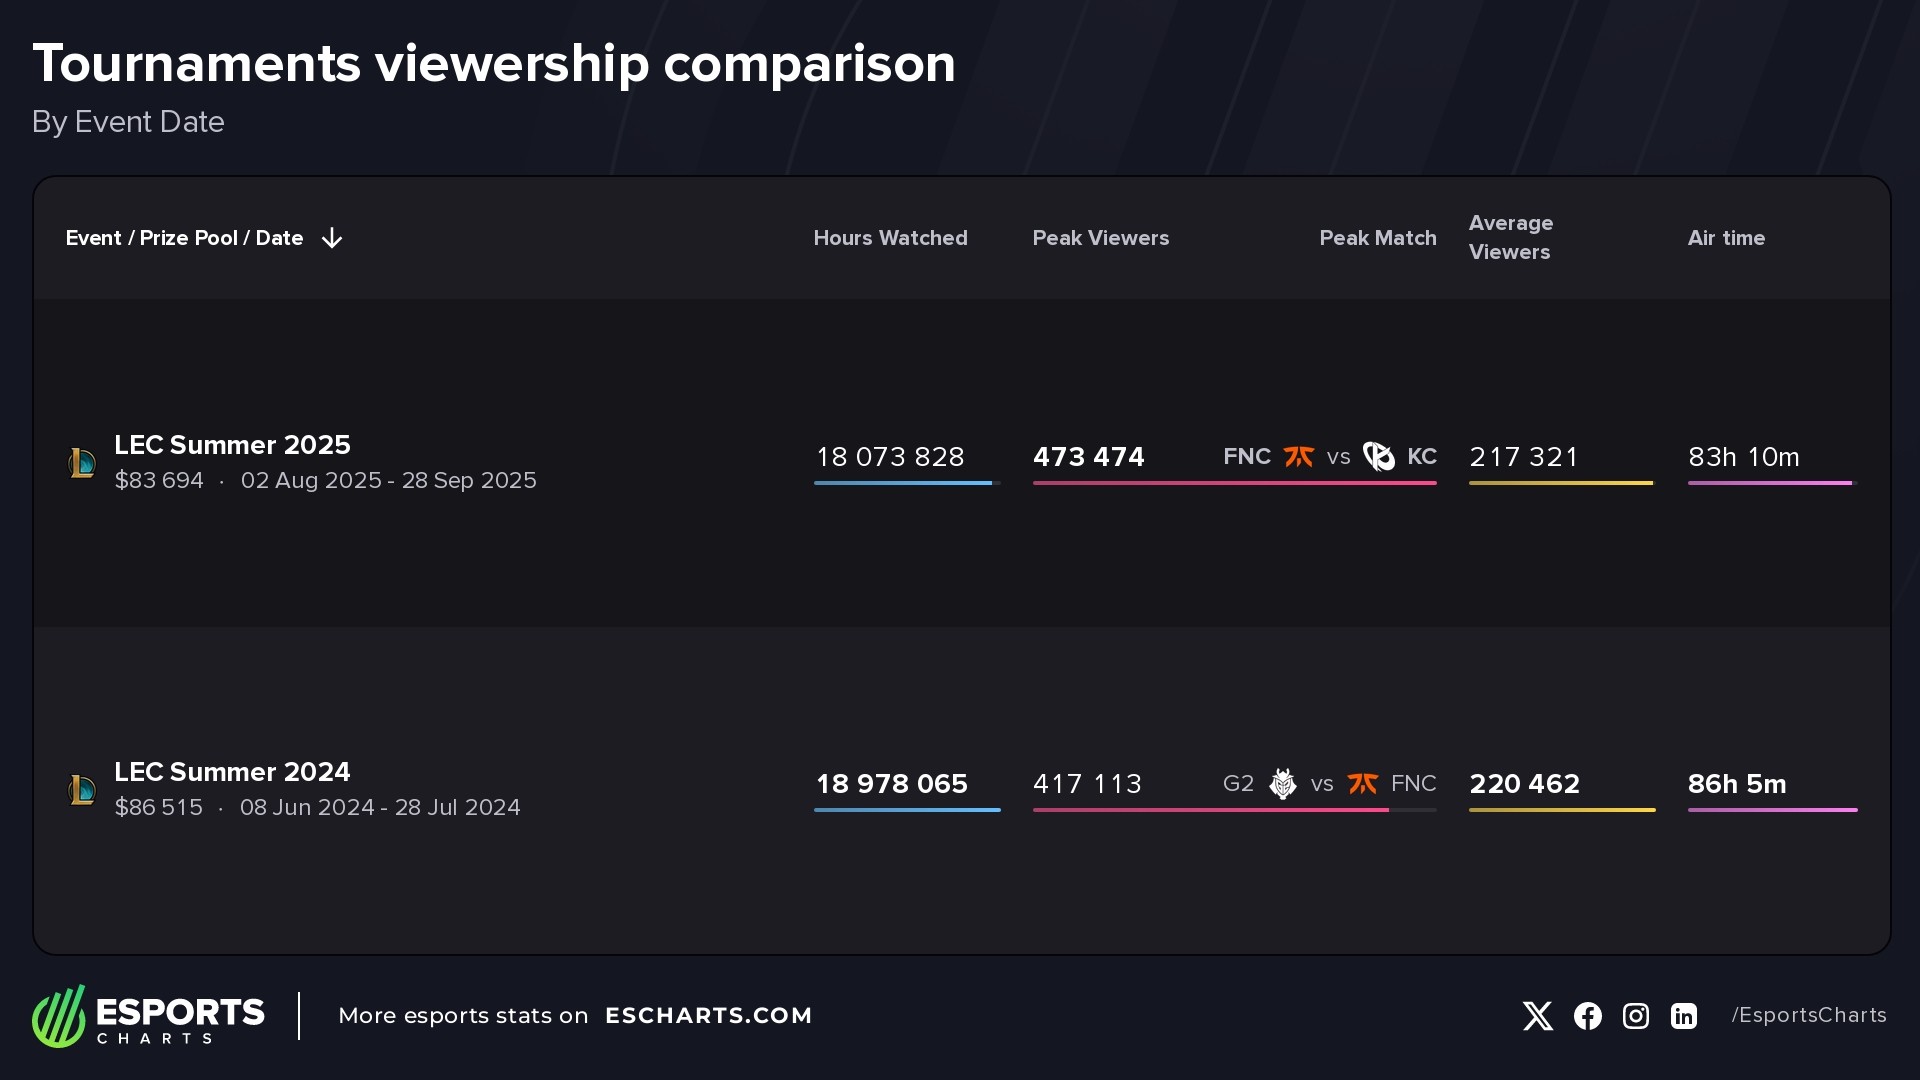Viewport: 1920px width, 1080px height.
Task: Click the G2 Esports logo in peak match
Action: 1283,784
